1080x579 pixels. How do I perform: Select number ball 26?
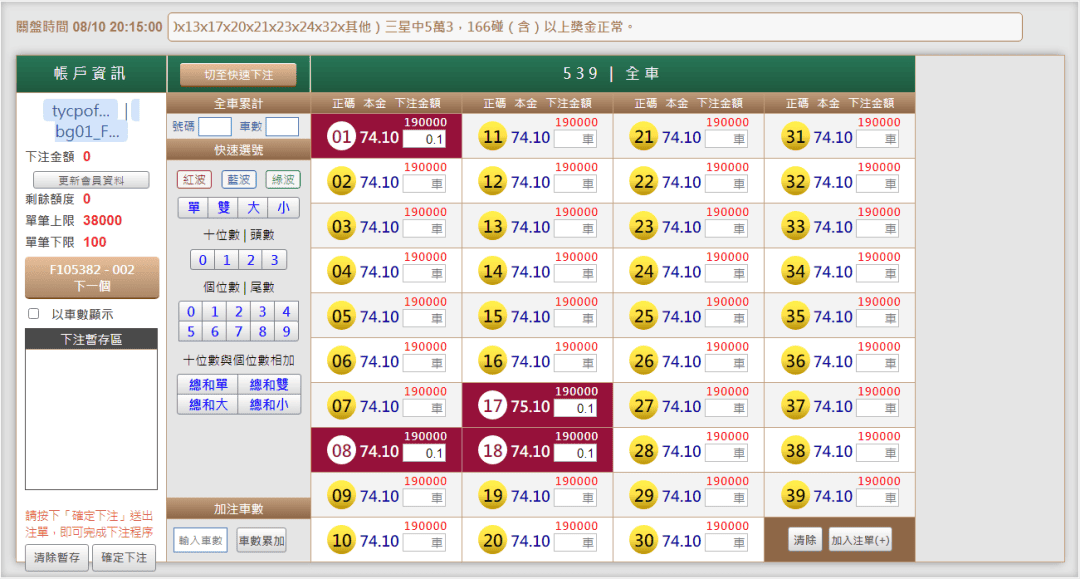643,361
